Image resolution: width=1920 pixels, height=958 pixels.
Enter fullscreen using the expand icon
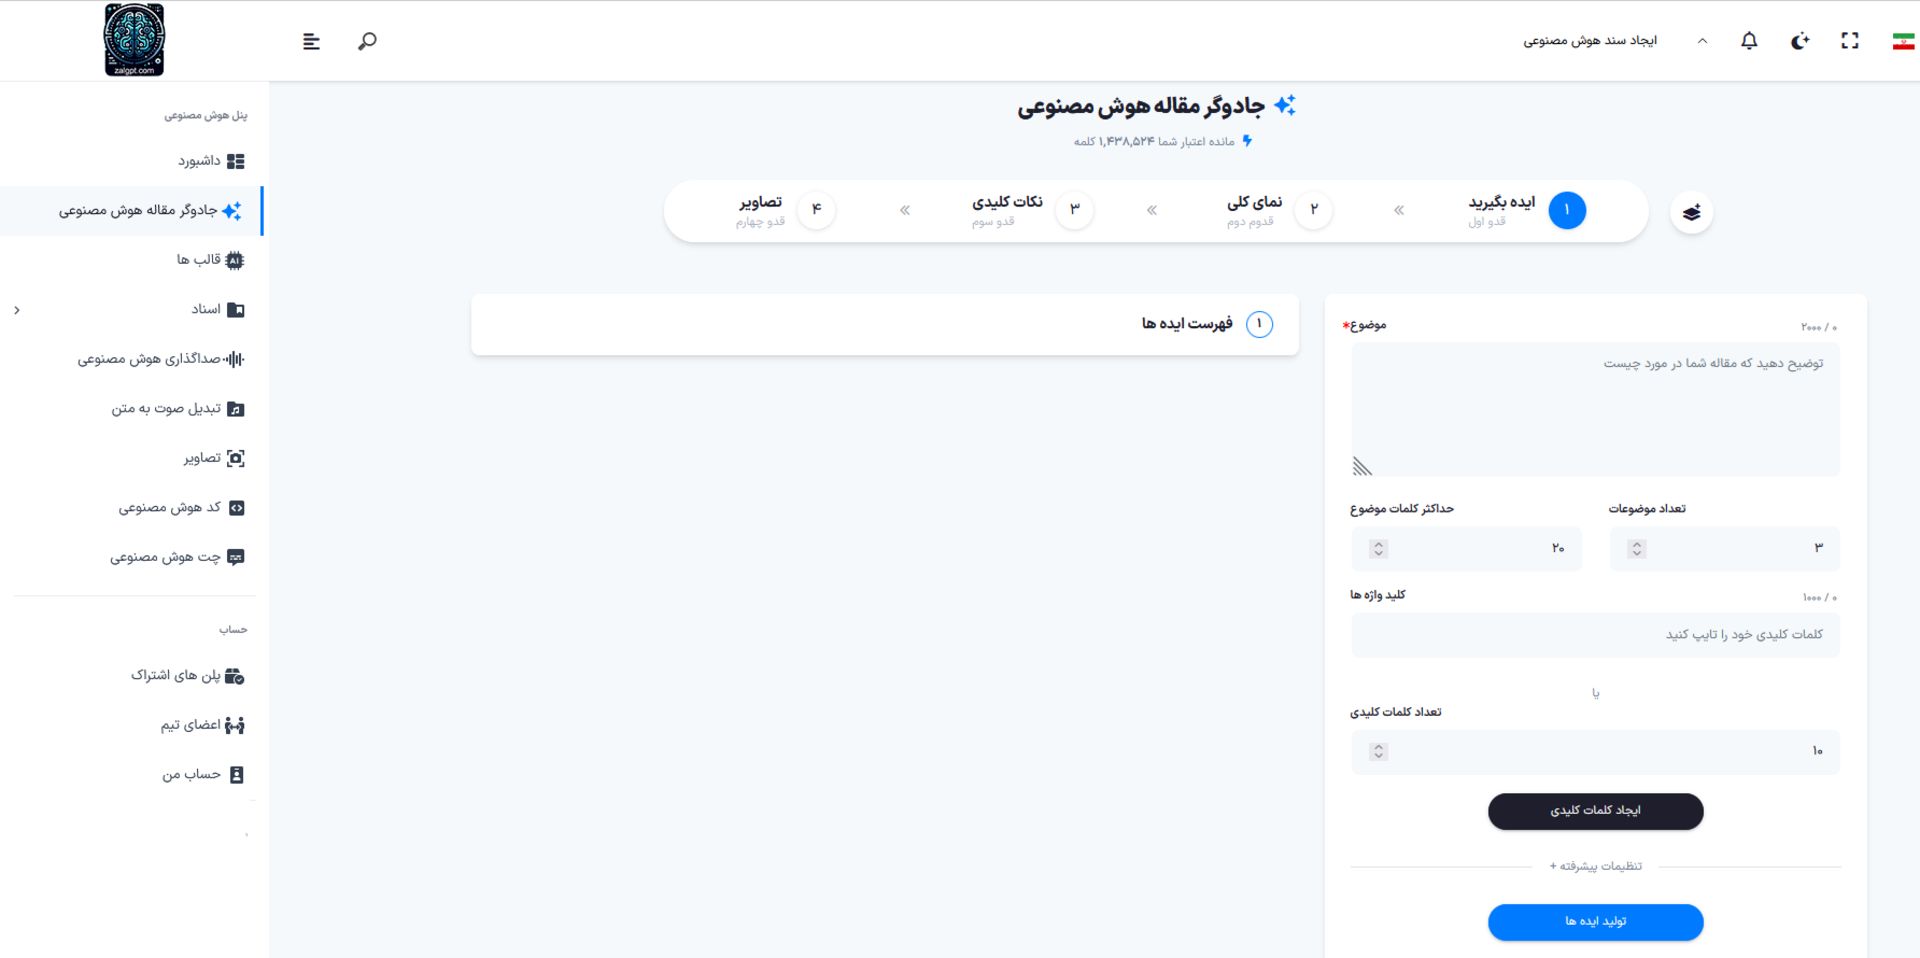point(1850,40)
